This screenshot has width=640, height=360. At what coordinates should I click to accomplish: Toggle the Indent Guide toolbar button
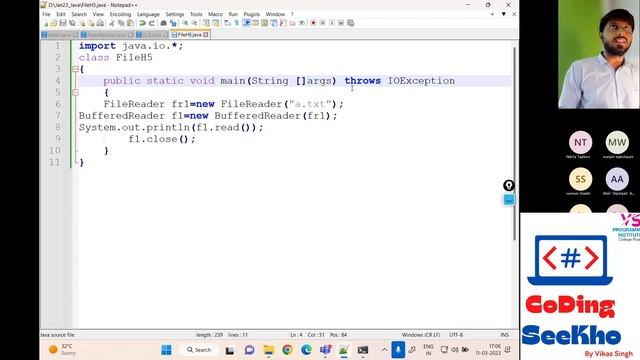247,23
